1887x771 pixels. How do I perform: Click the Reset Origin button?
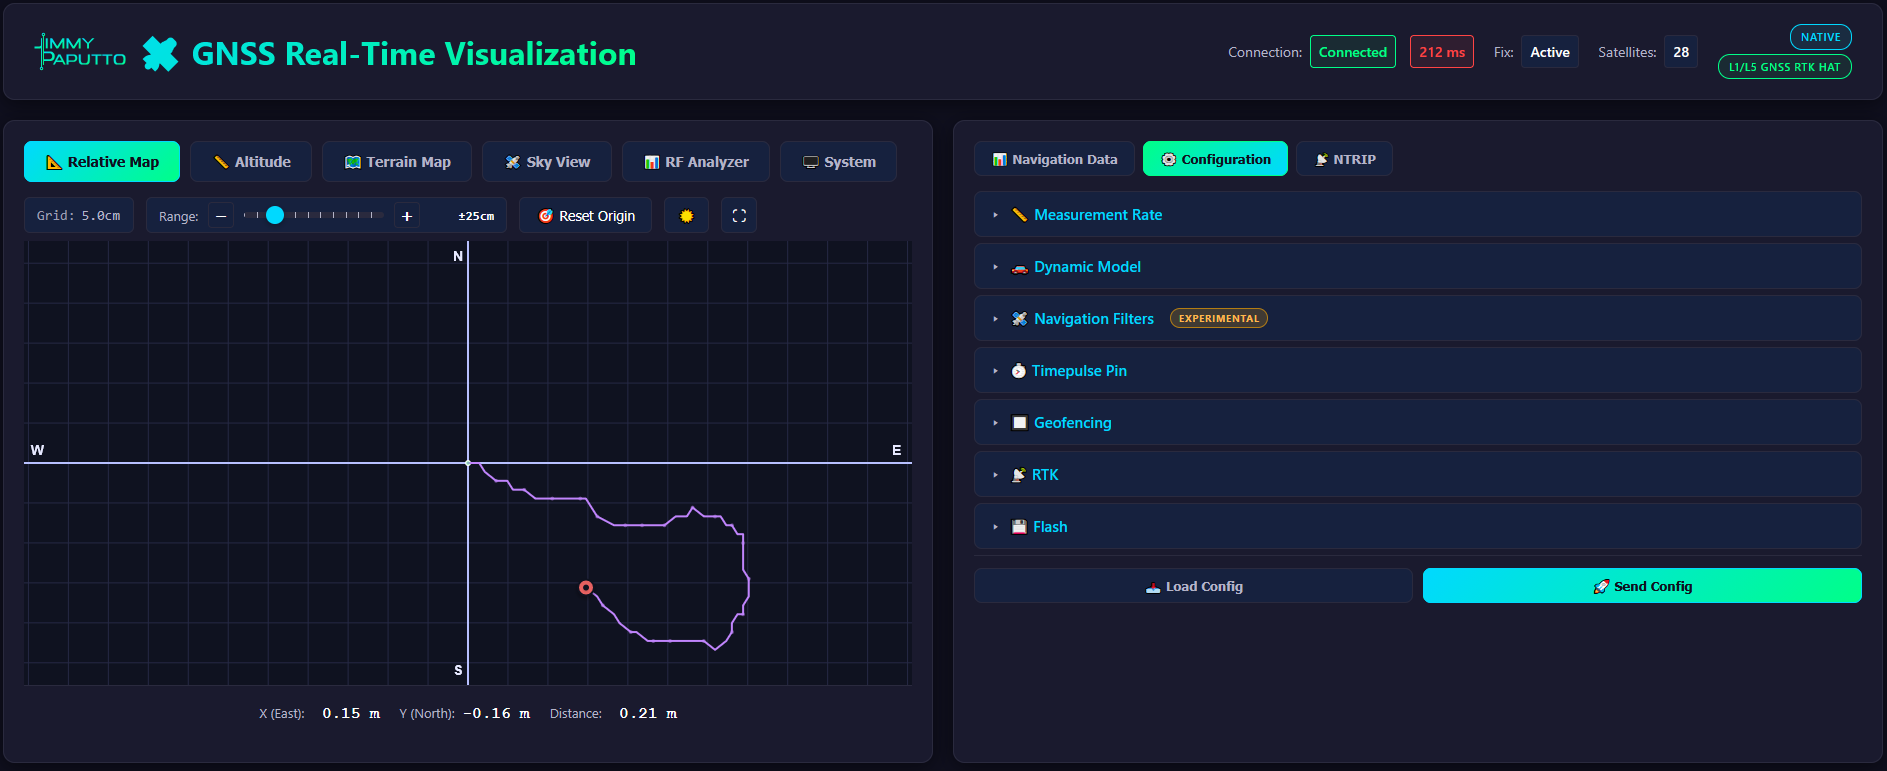click(x=586, y=216)
